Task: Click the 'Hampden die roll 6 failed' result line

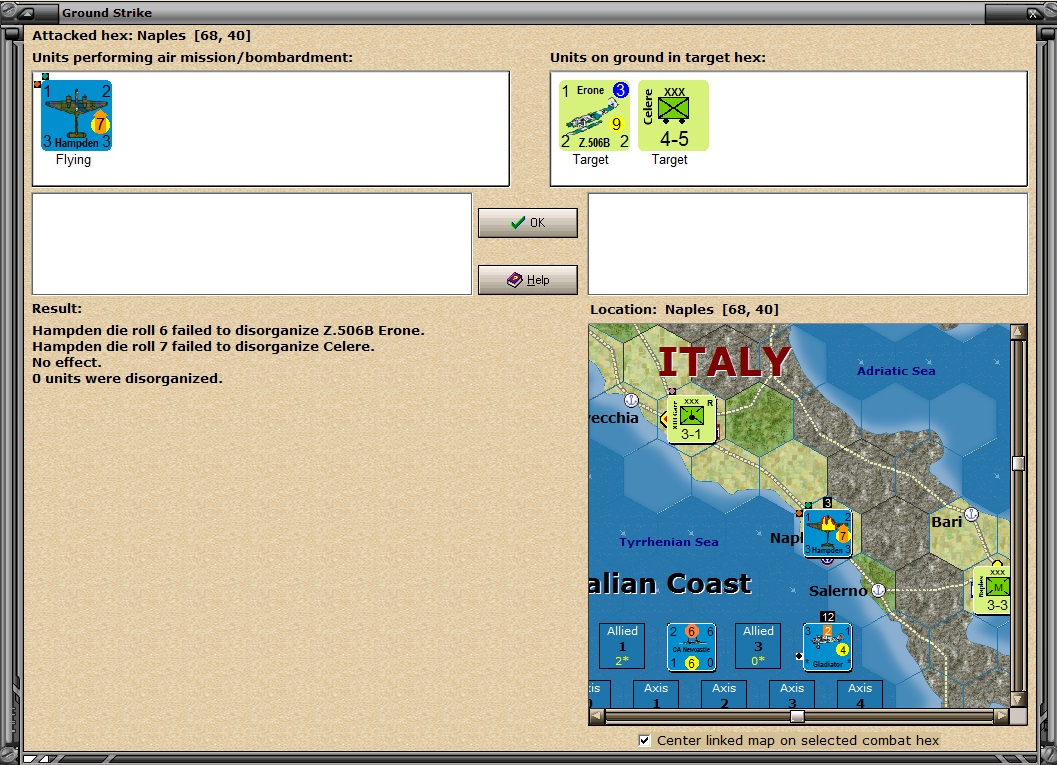Action: pyautogui.click(x=229, y=330)
